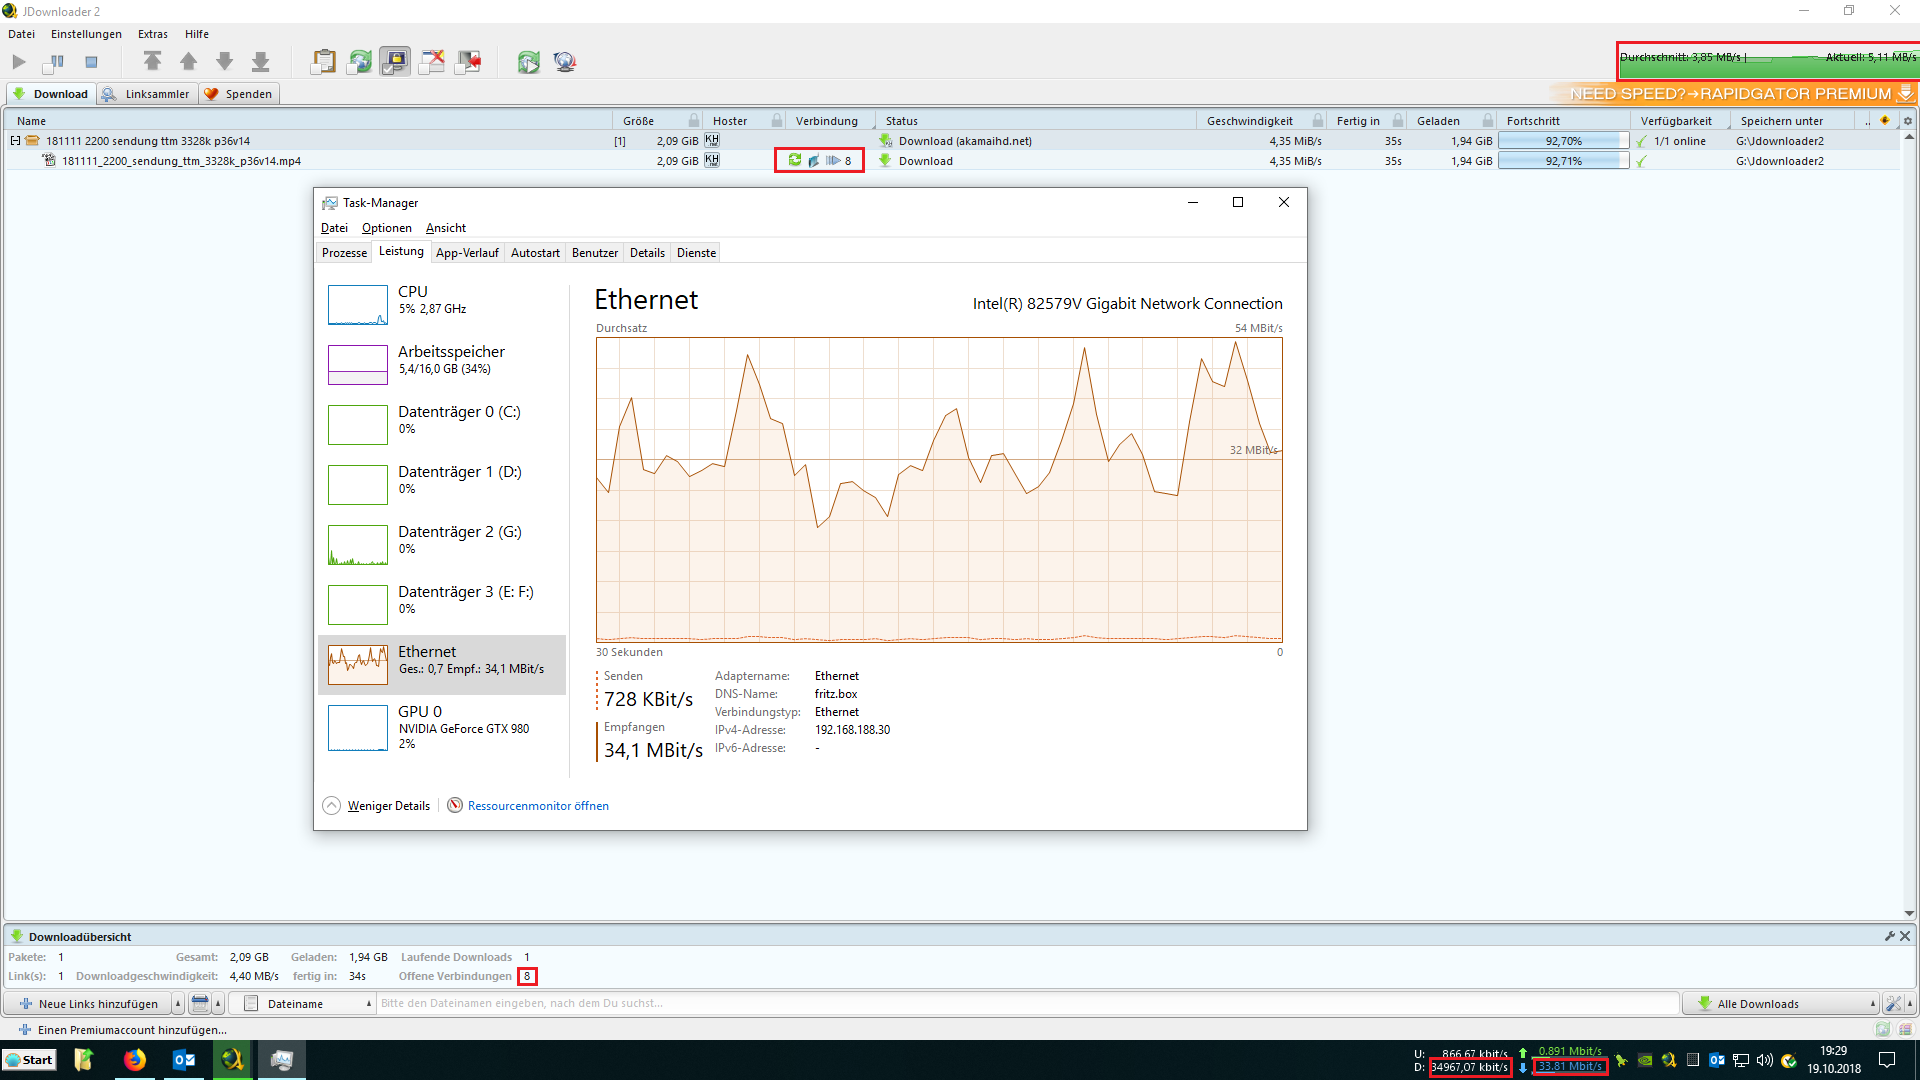Stop downloads with the stop icon

[91, 62]
